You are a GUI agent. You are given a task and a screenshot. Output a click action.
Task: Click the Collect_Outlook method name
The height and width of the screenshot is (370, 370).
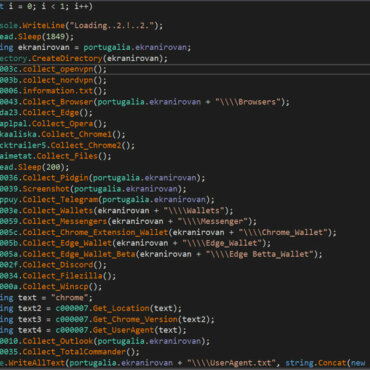point(58,341)
